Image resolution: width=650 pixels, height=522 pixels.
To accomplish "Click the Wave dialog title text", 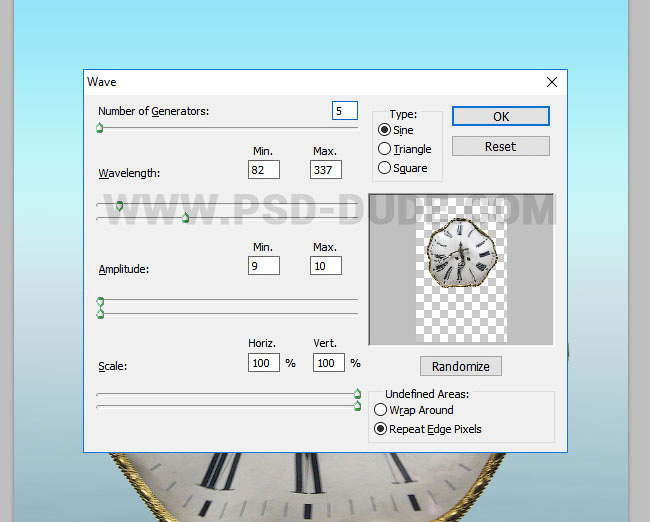I will coord(102,82).
